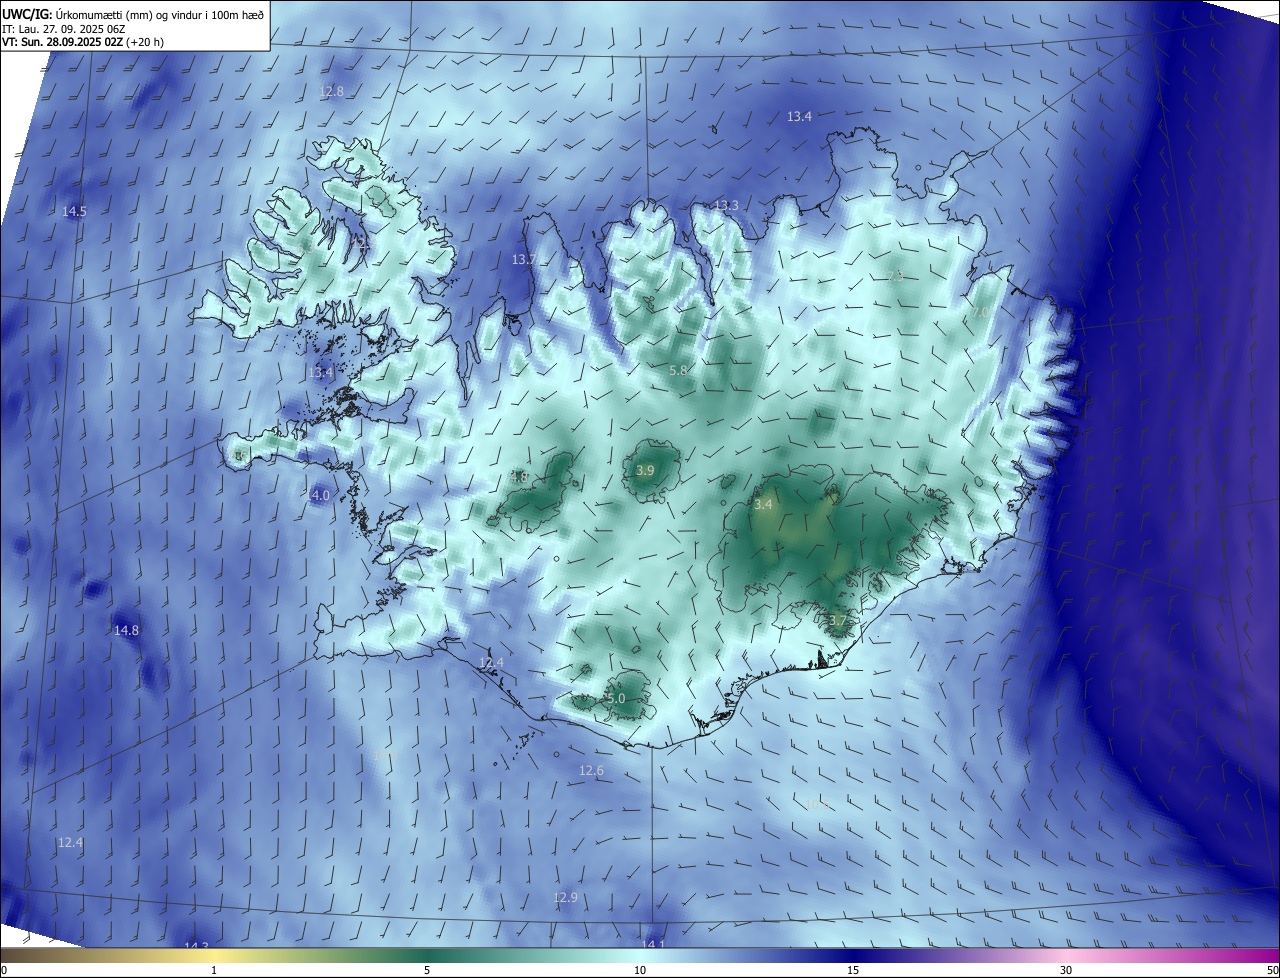Click the 3.4 value label on Vatnajökull glacier
The height and width of the screenshot is (978, 1280).
763,505
